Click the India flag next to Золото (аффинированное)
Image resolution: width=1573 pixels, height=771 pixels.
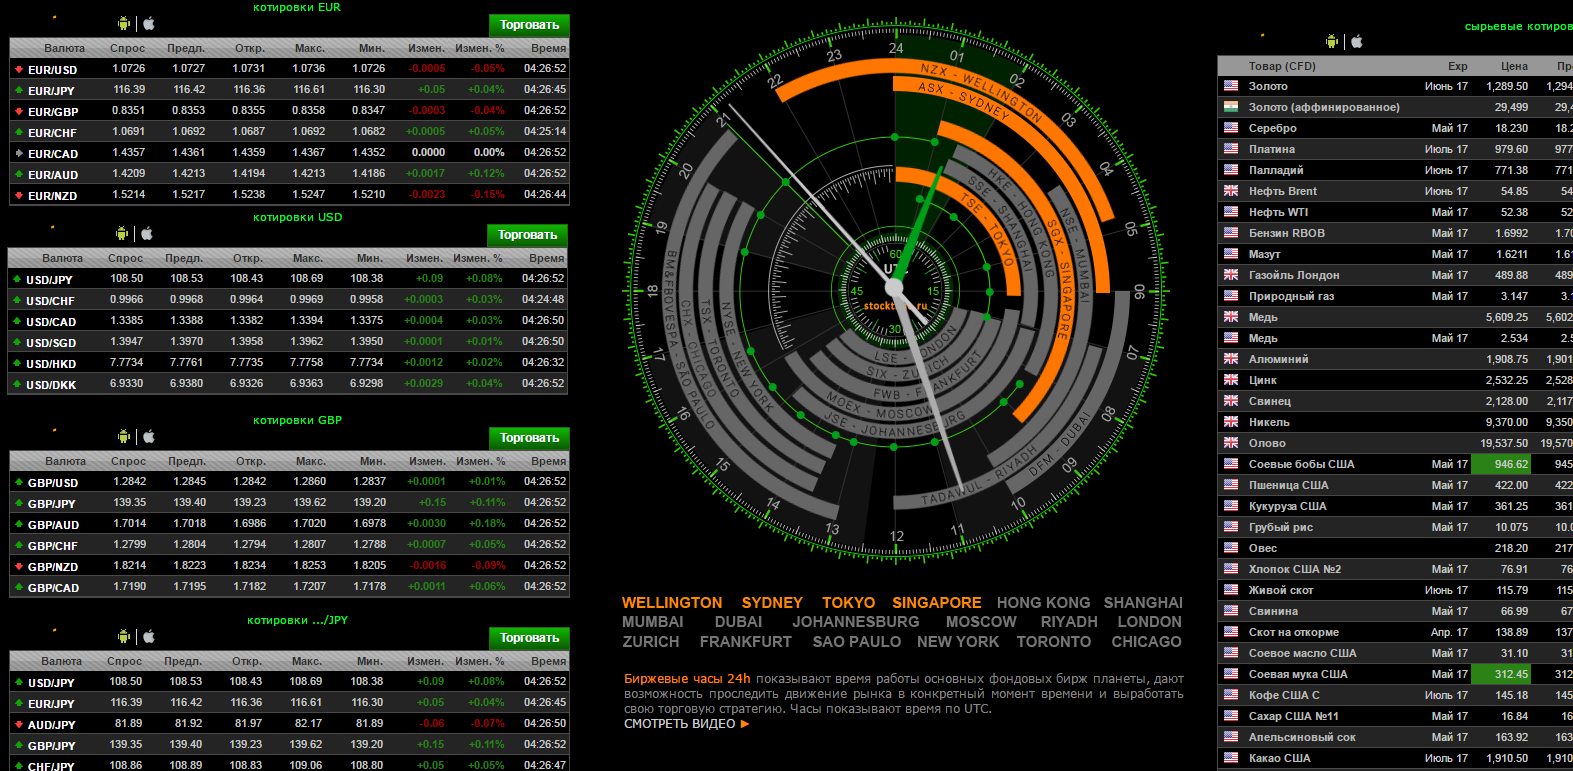[x=1231, y=107]
